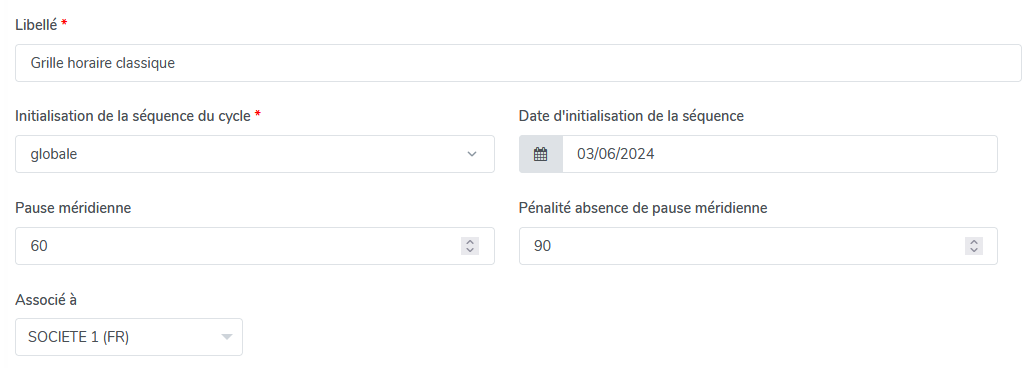Decrease the Pause méridienne value with down arrow
The width and height of the screenshot is (1036, 368).
pos(470,250)
